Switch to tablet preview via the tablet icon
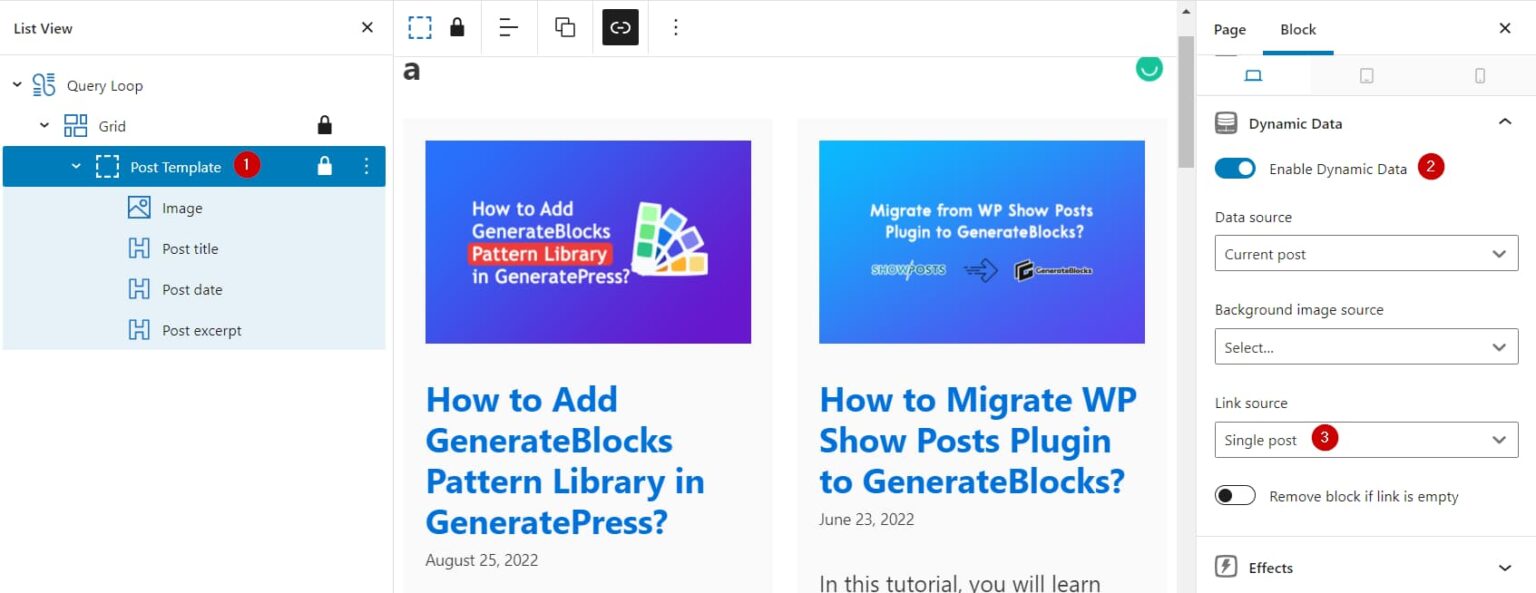 pyautogui.click(x=1368, y=74)
